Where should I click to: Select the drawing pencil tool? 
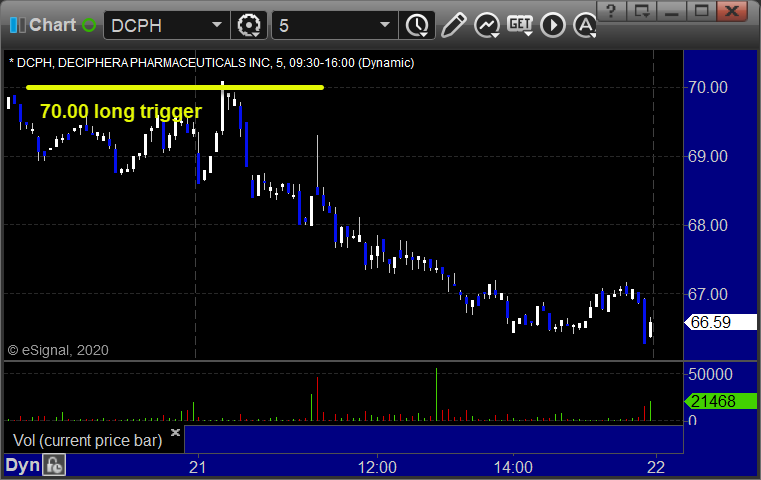click(453, 25)
